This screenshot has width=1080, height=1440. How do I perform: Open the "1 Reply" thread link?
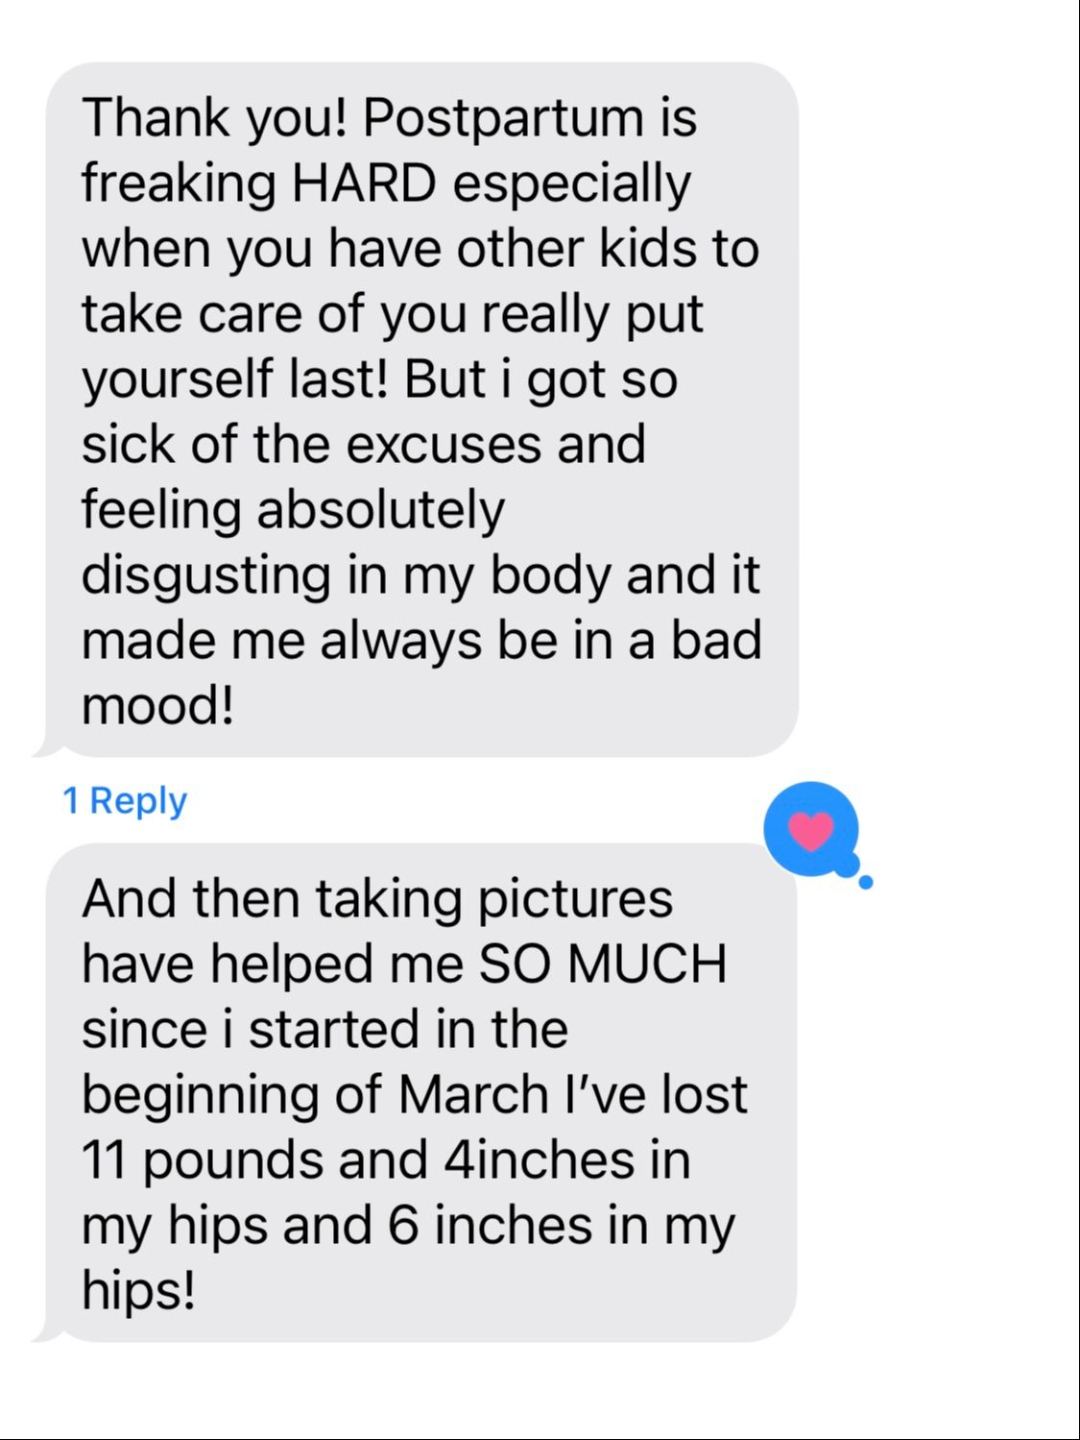coord(125,800)
